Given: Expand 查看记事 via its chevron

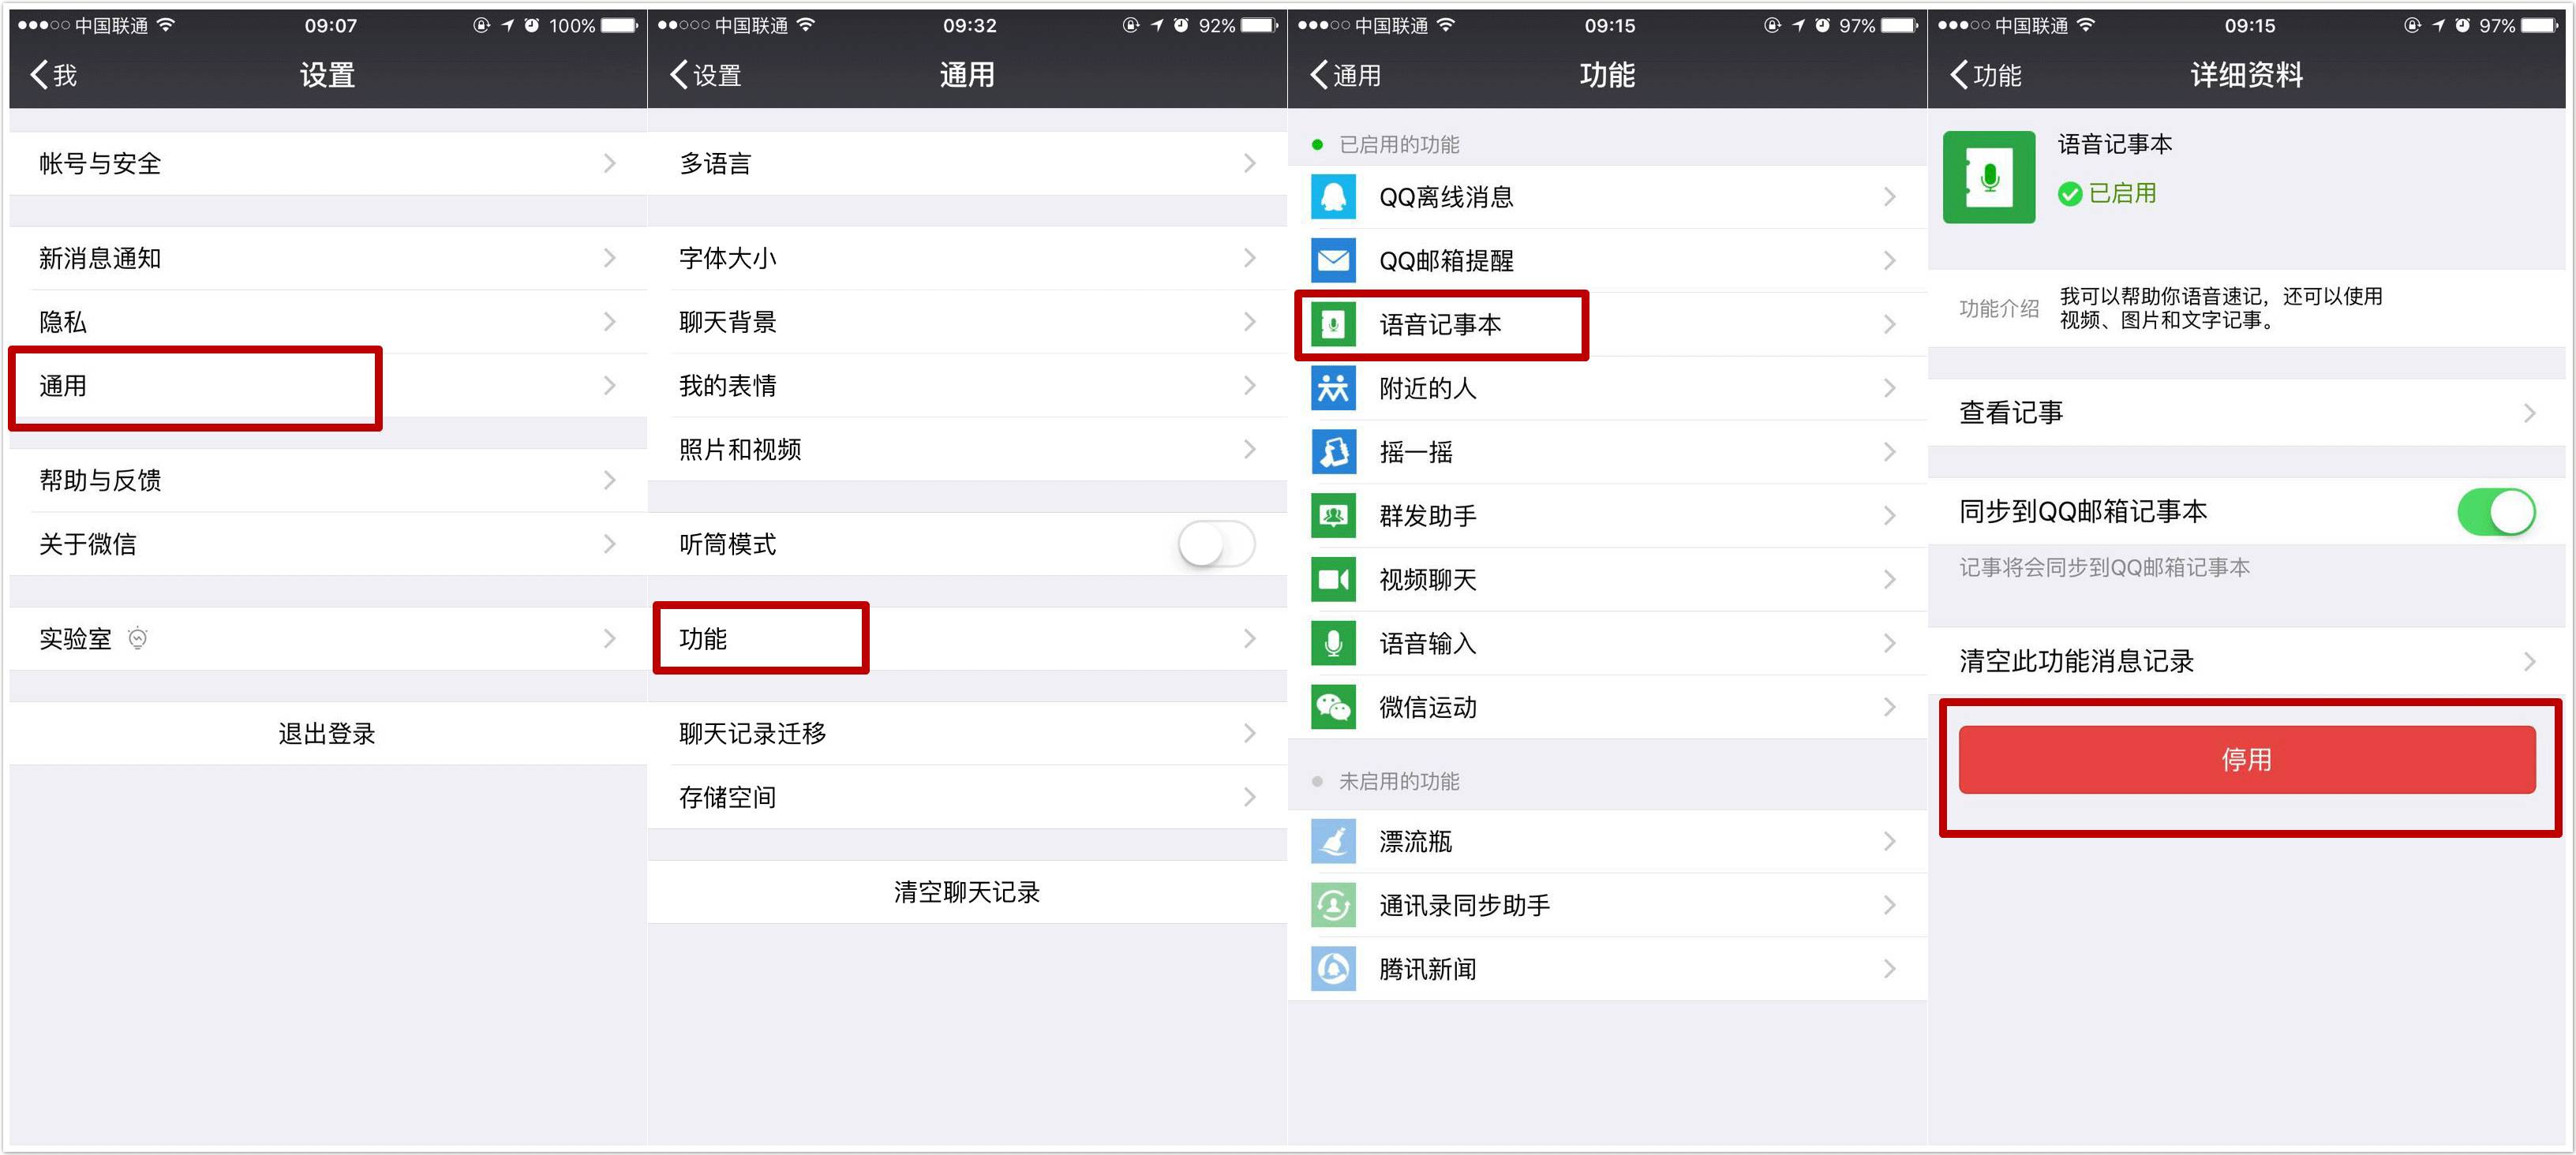Looking at the screenshot, I should coord(2529,411).
